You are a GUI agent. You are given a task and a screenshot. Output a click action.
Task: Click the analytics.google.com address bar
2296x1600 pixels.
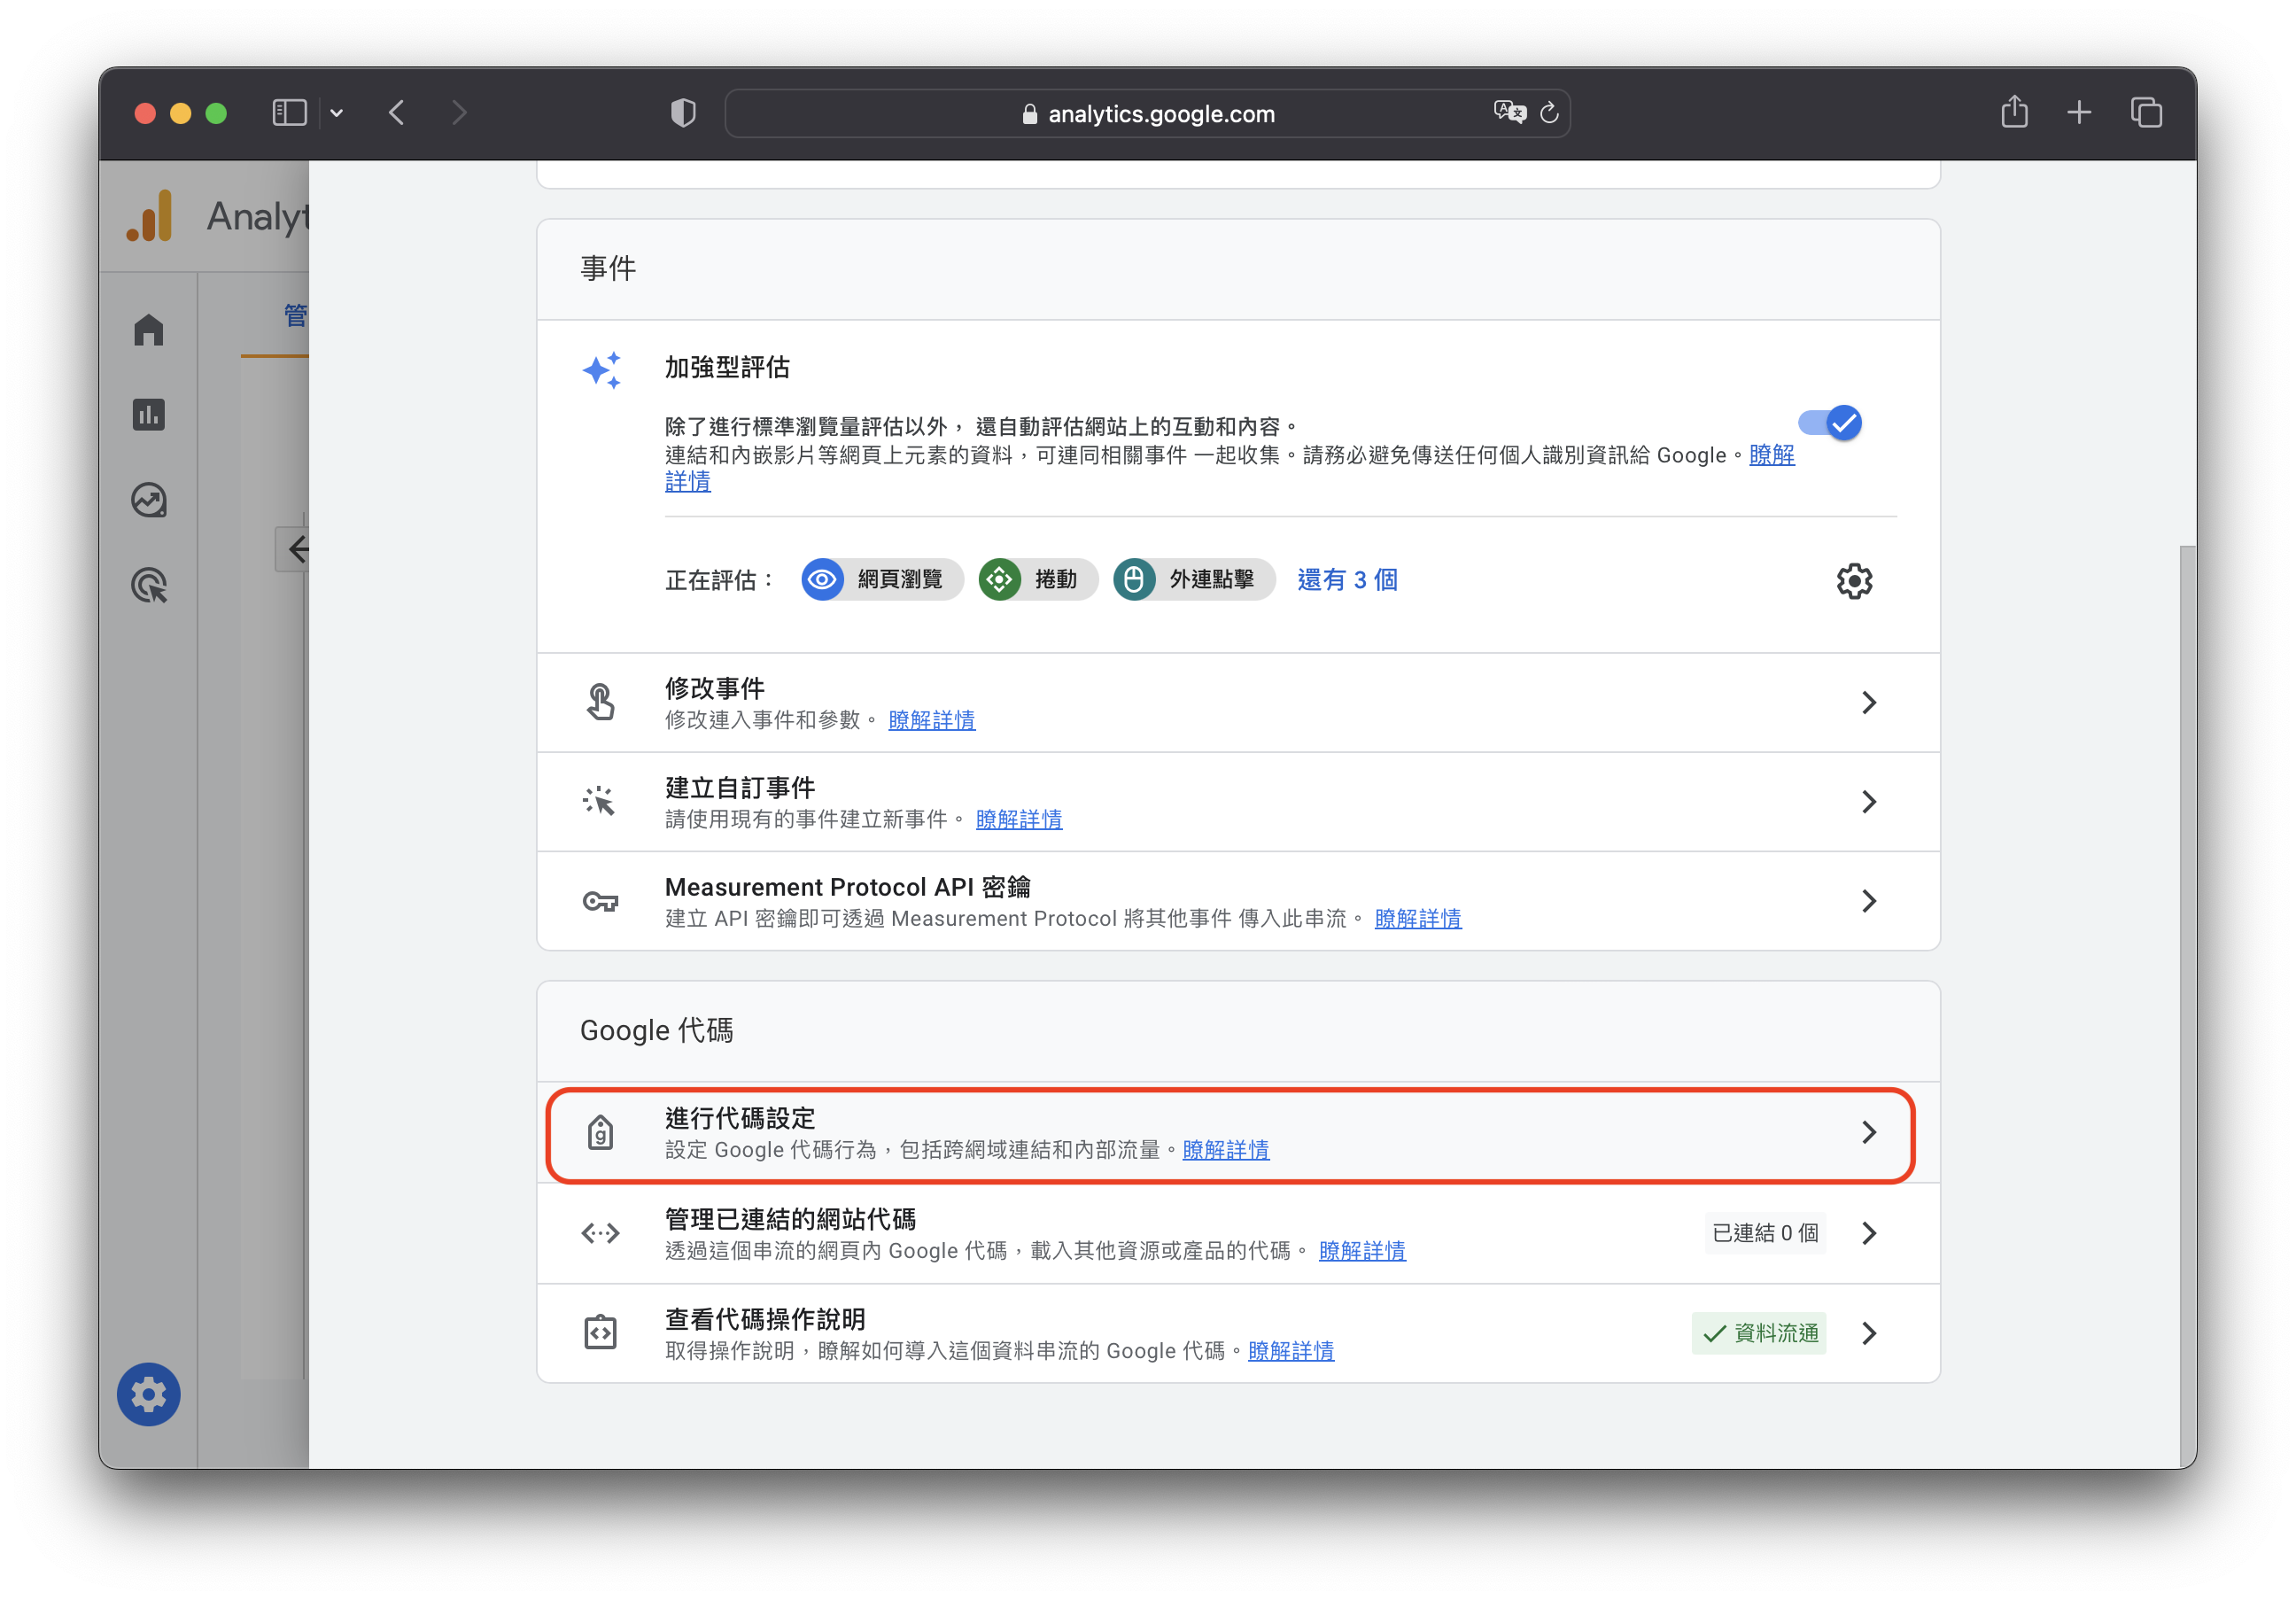pos(1147,113)
